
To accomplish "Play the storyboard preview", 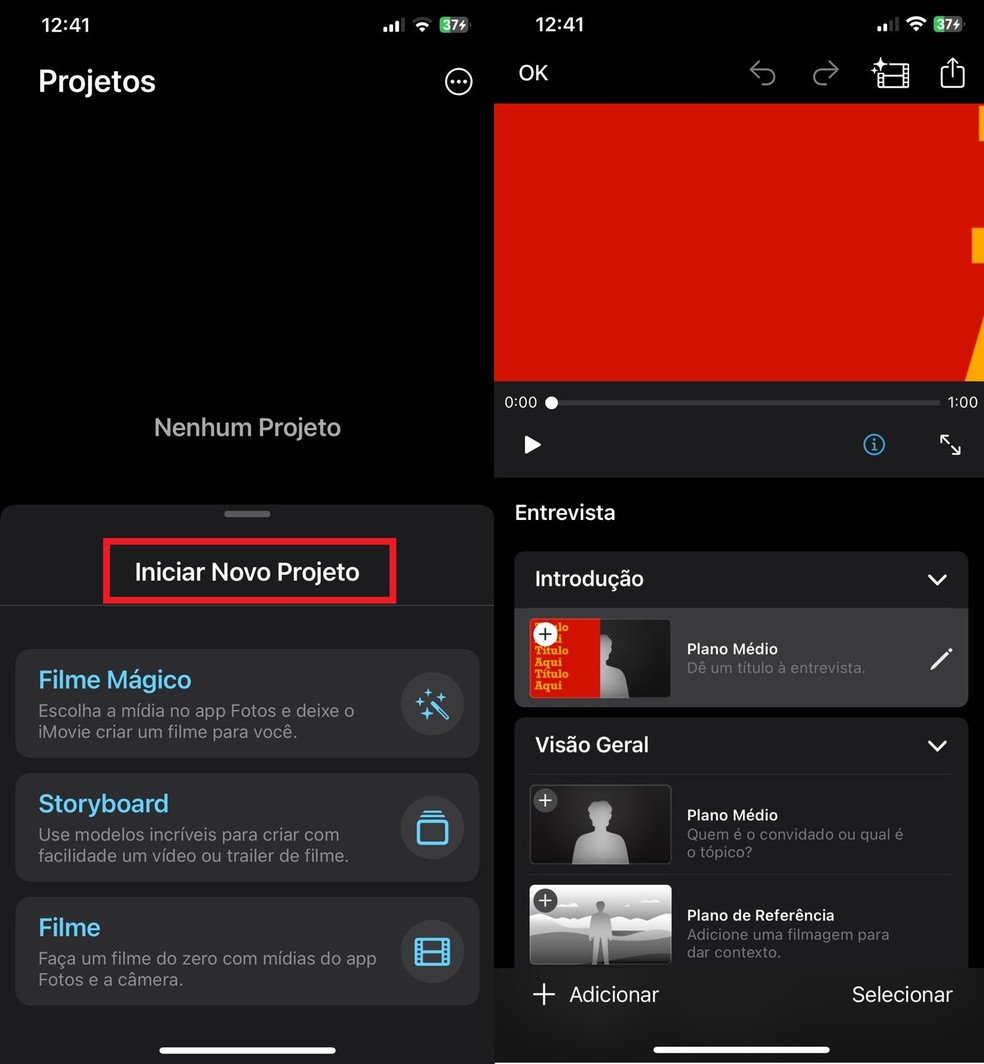I will [x=532, y=444].
